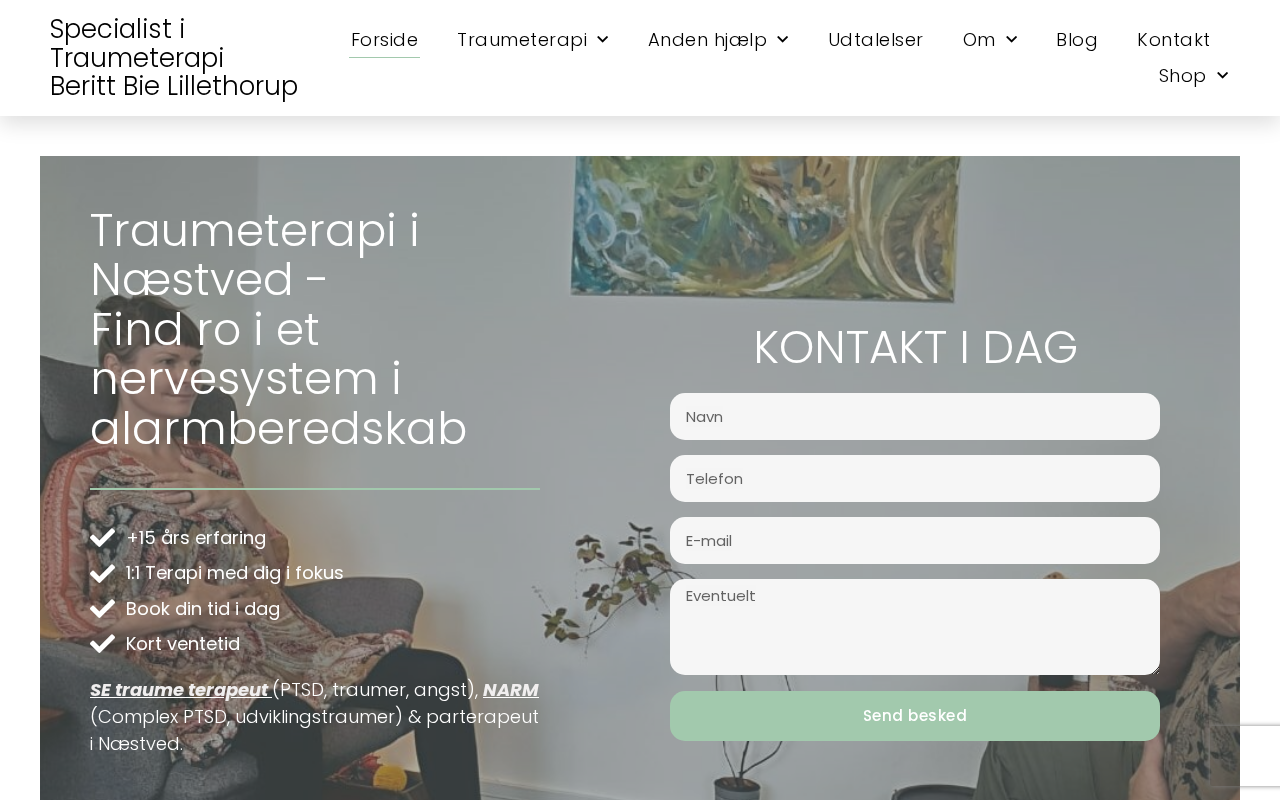Screen dimensions: 1280x800
Task: Follow the SE traume terapeut link
Action: coord(179,690)
